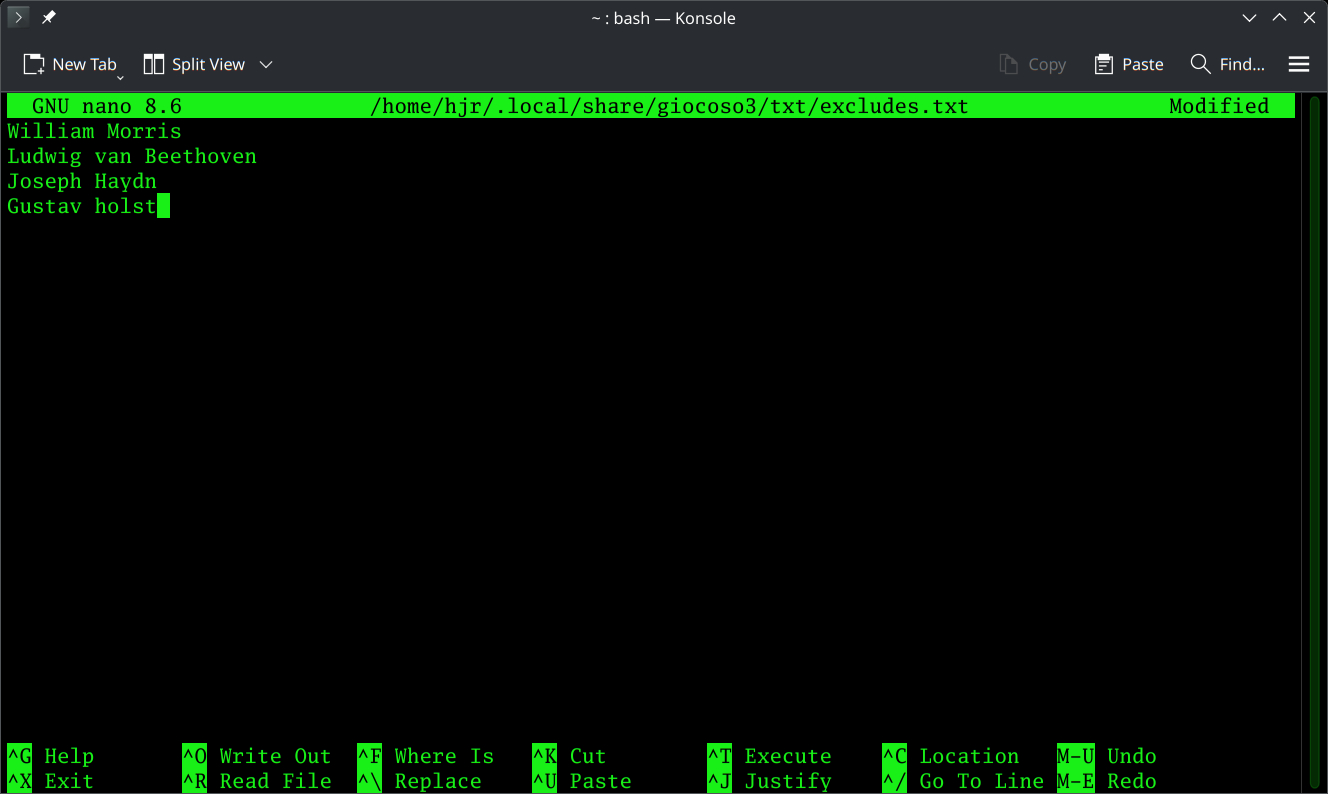
Task: Click the Copy icon in the toolbar
Action: tap(1009, 63)
